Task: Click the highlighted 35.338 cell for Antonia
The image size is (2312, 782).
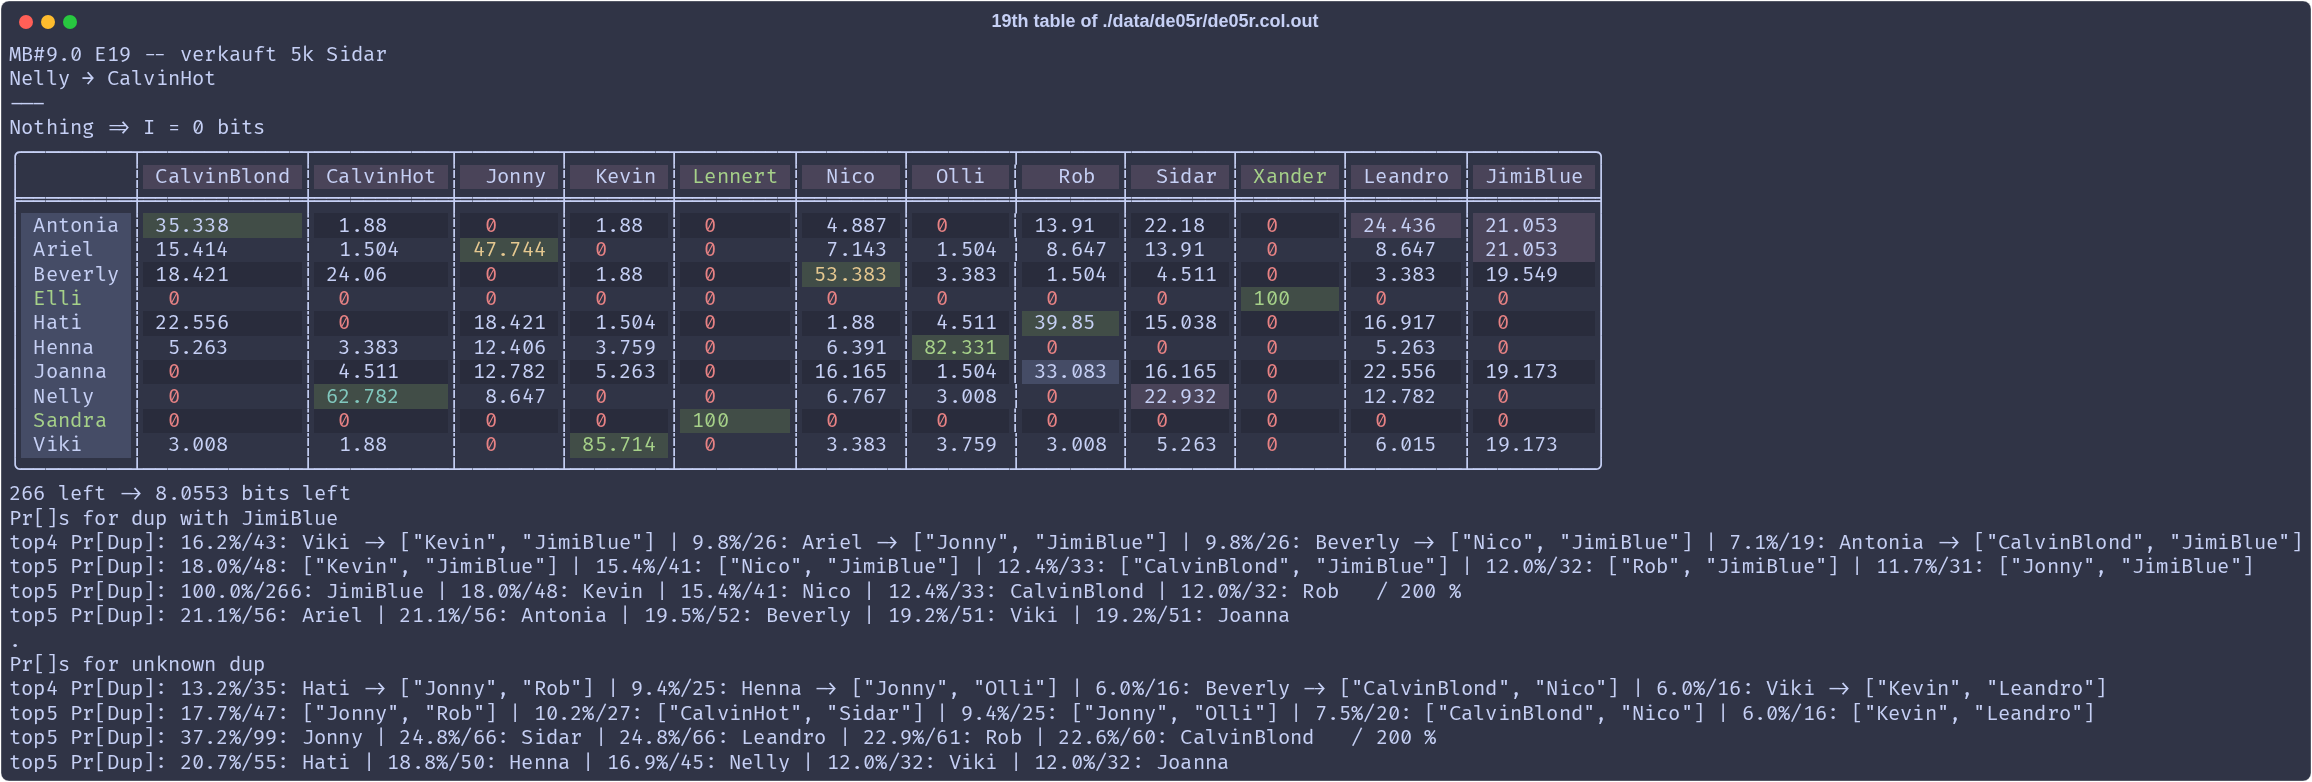Action: tap(192, 226)
